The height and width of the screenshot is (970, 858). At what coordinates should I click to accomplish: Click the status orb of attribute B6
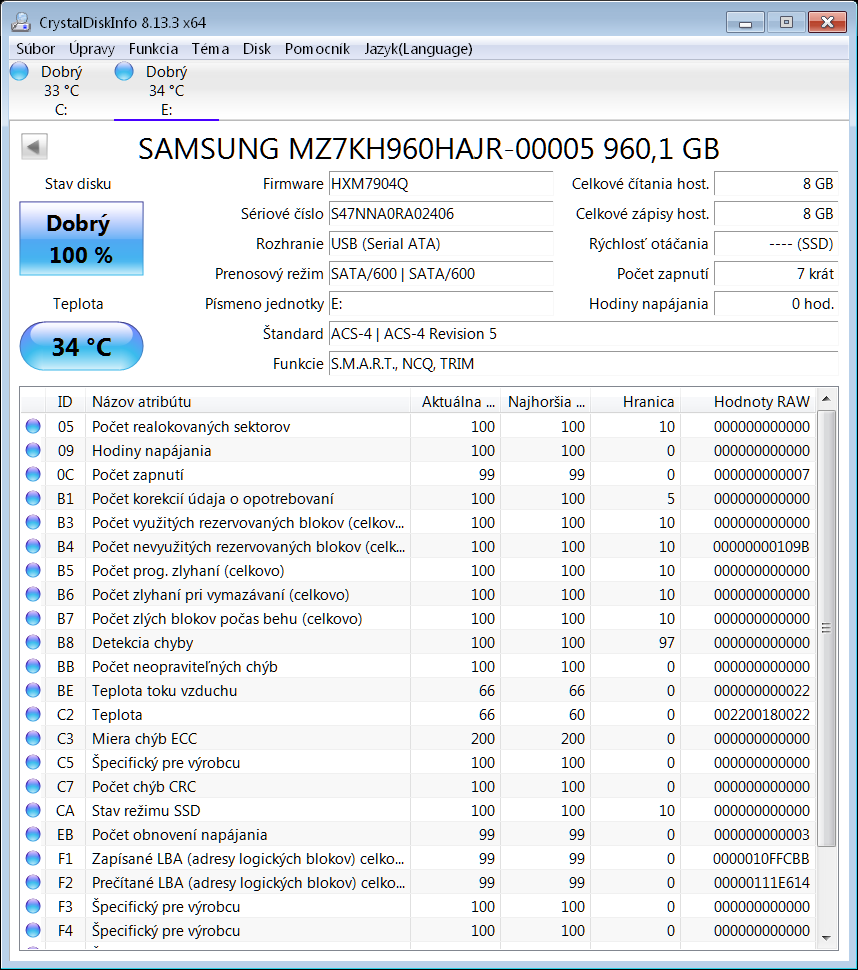pos(33,594)
